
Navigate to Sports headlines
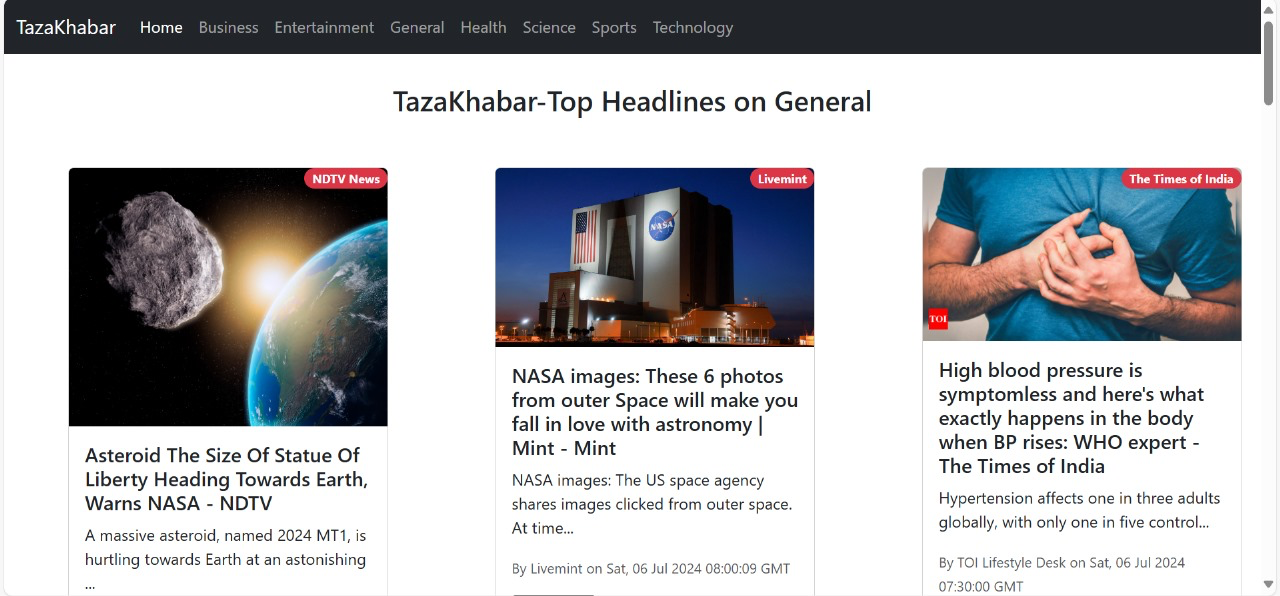tap(614, 27)
